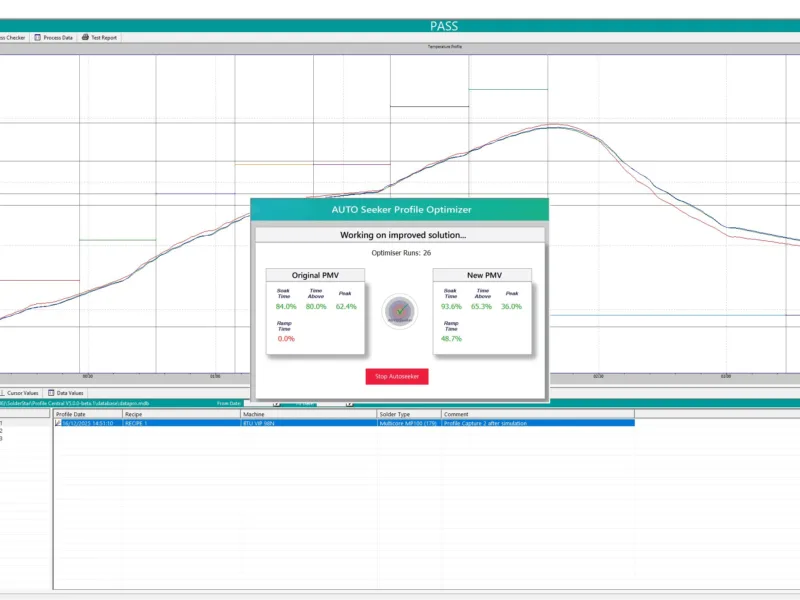Image resolution: width=800 pixels, height=600 pixels.
Task: Click the profile row icon before the date
Action: [x=58, y=423]
